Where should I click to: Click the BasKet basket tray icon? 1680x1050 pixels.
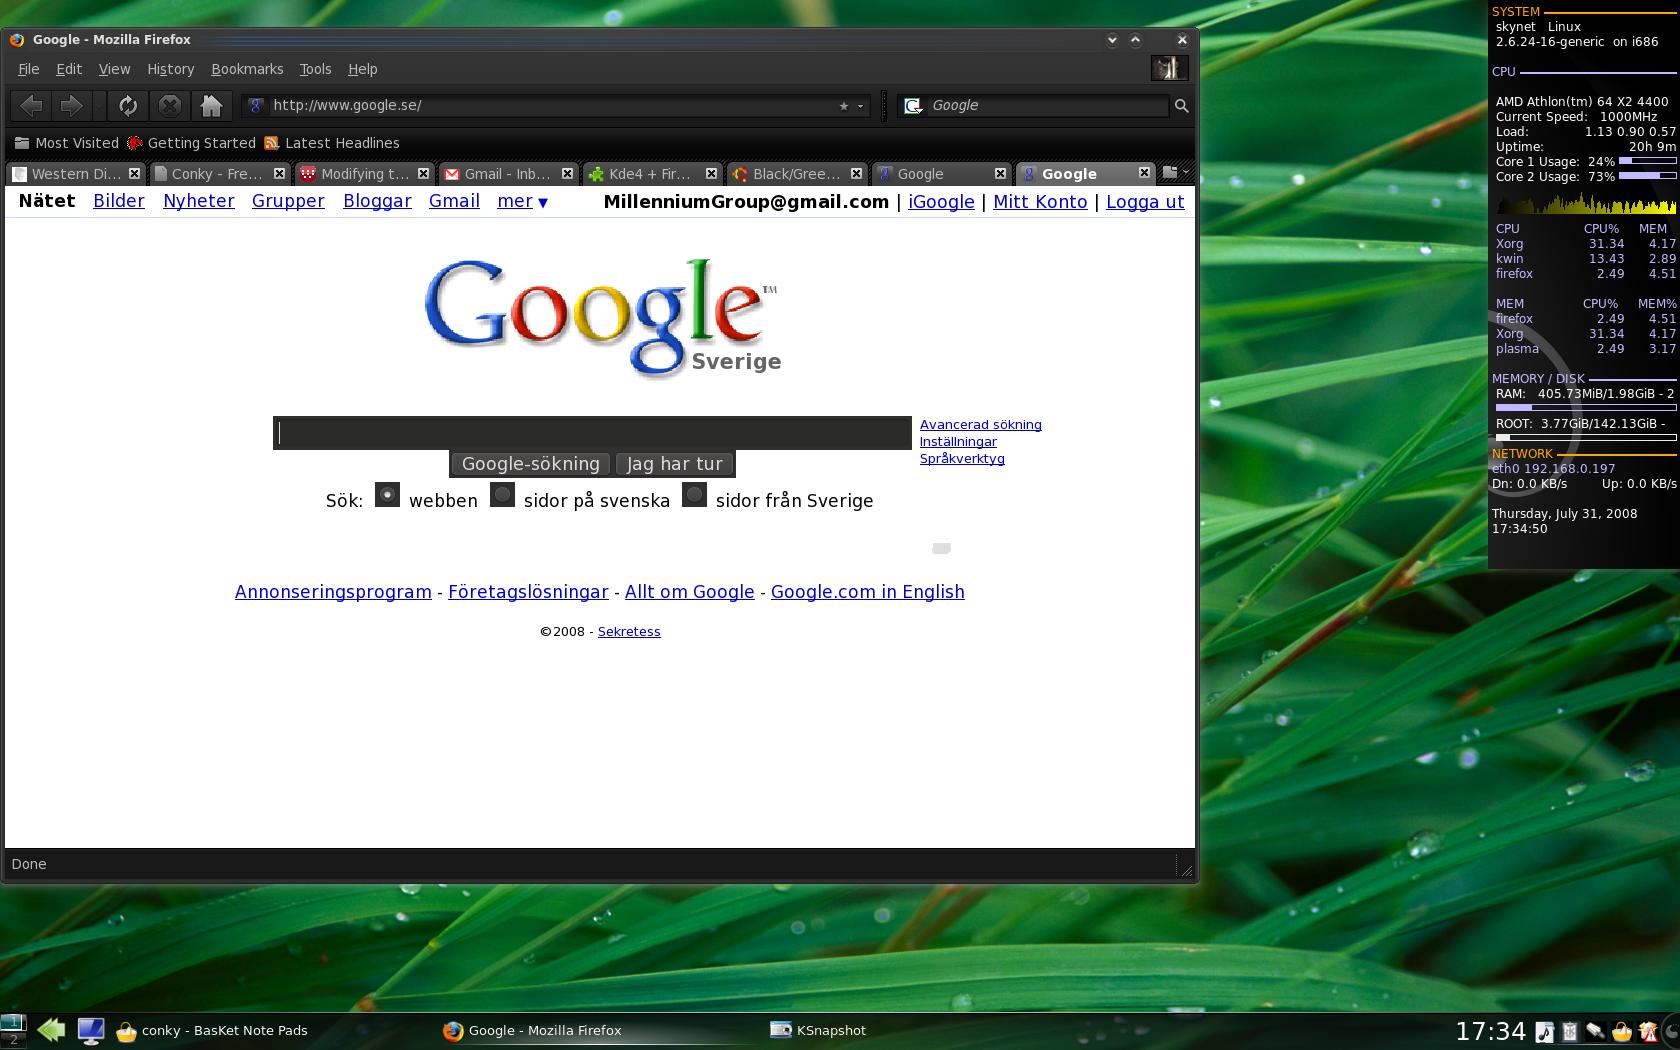pos(1621,1031)
